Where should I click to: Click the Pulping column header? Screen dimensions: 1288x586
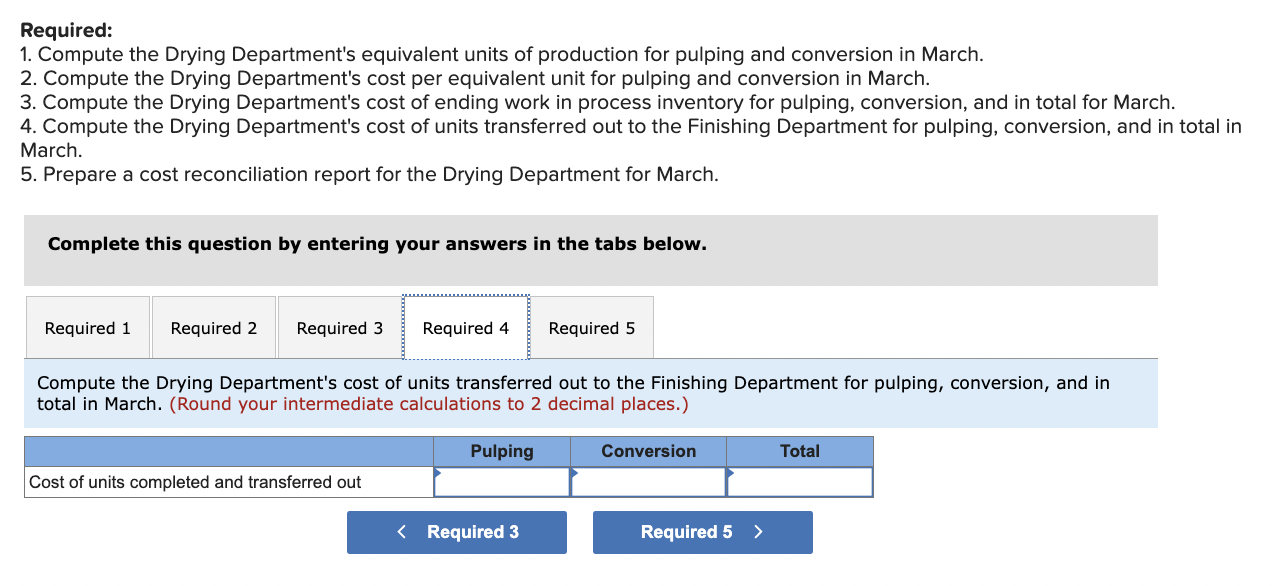click(501, 451)
